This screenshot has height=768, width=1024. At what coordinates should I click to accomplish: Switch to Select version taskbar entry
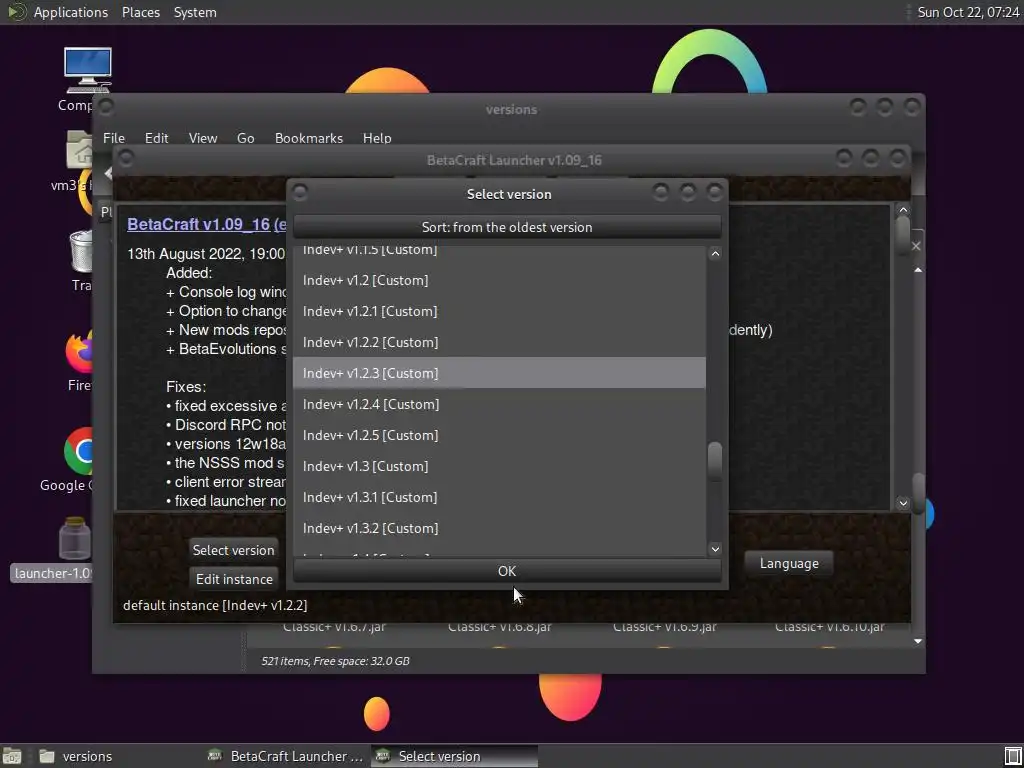pyautogui.click(x=455, y=756)
